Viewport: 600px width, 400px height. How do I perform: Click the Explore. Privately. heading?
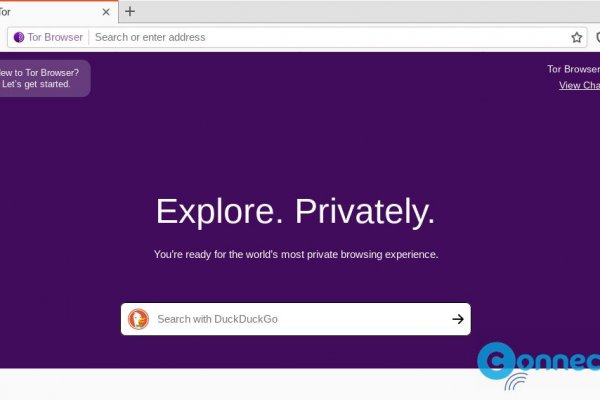296,212
